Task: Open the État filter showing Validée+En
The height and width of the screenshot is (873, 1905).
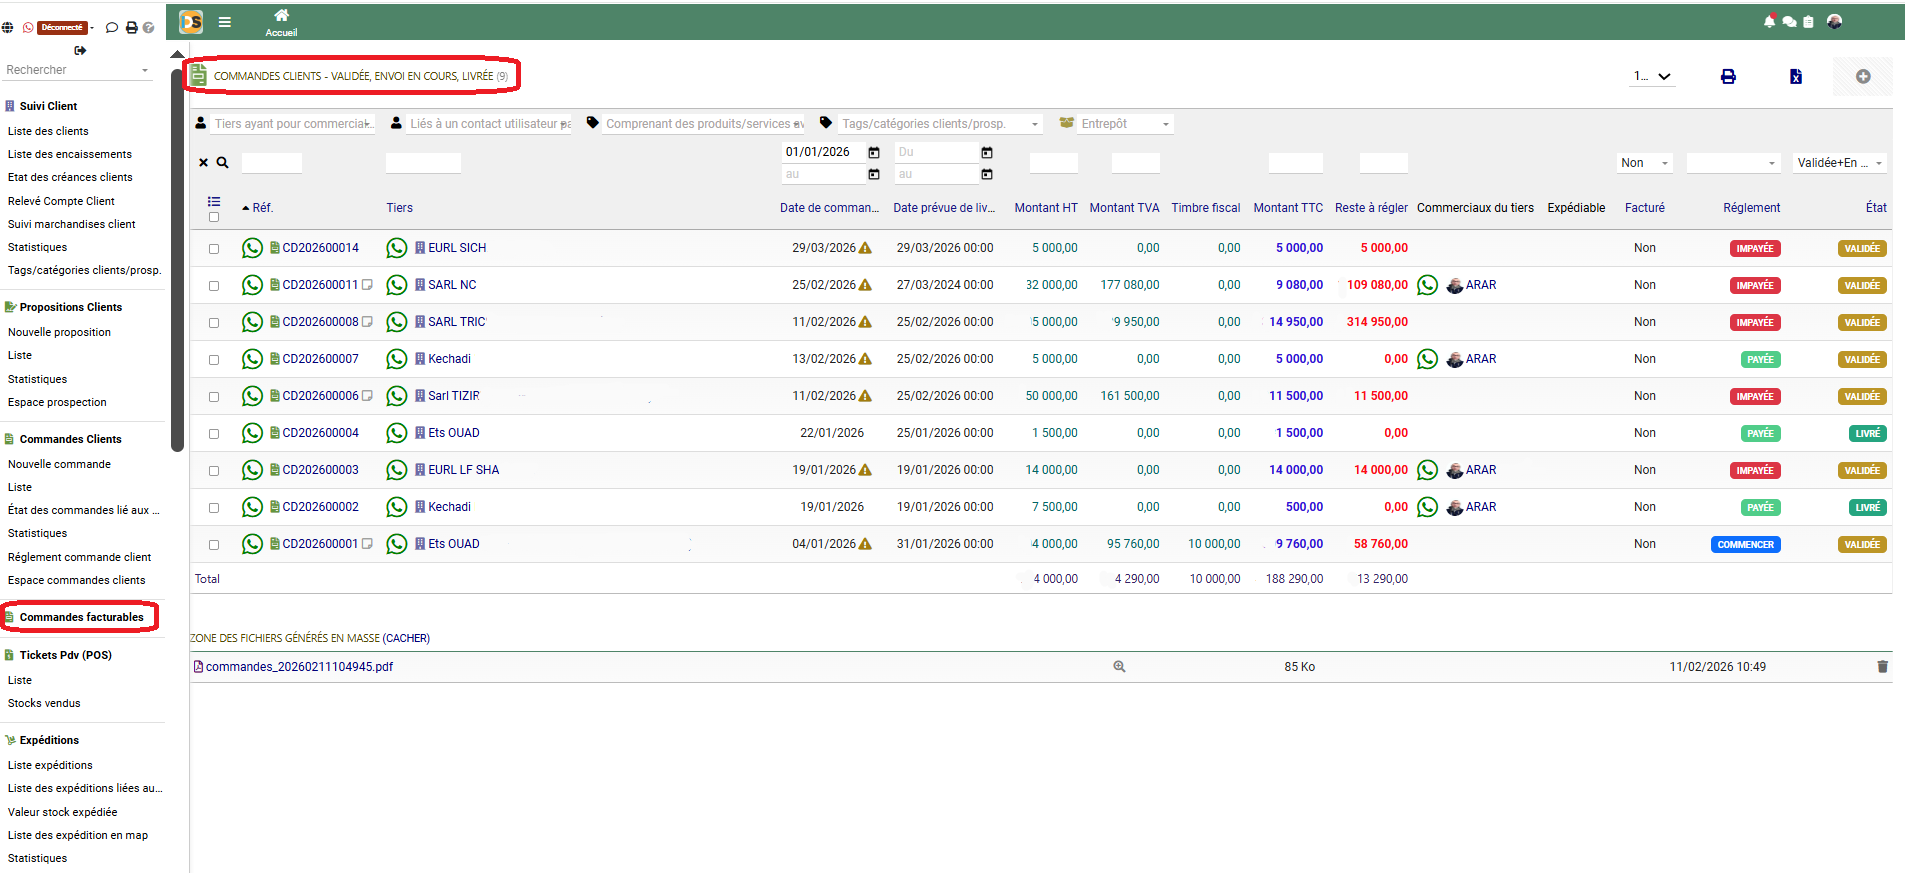Action: pyautogui.click(x=1840, y=163)
